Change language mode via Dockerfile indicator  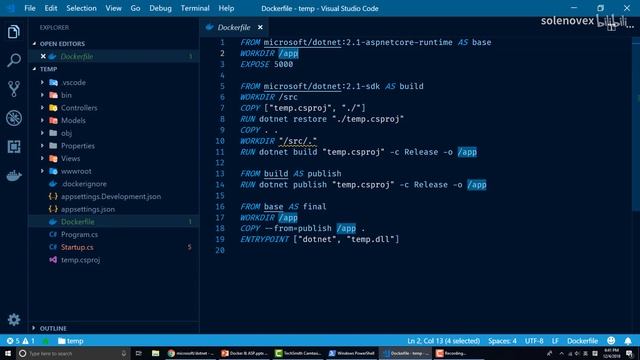click(582, 341)
